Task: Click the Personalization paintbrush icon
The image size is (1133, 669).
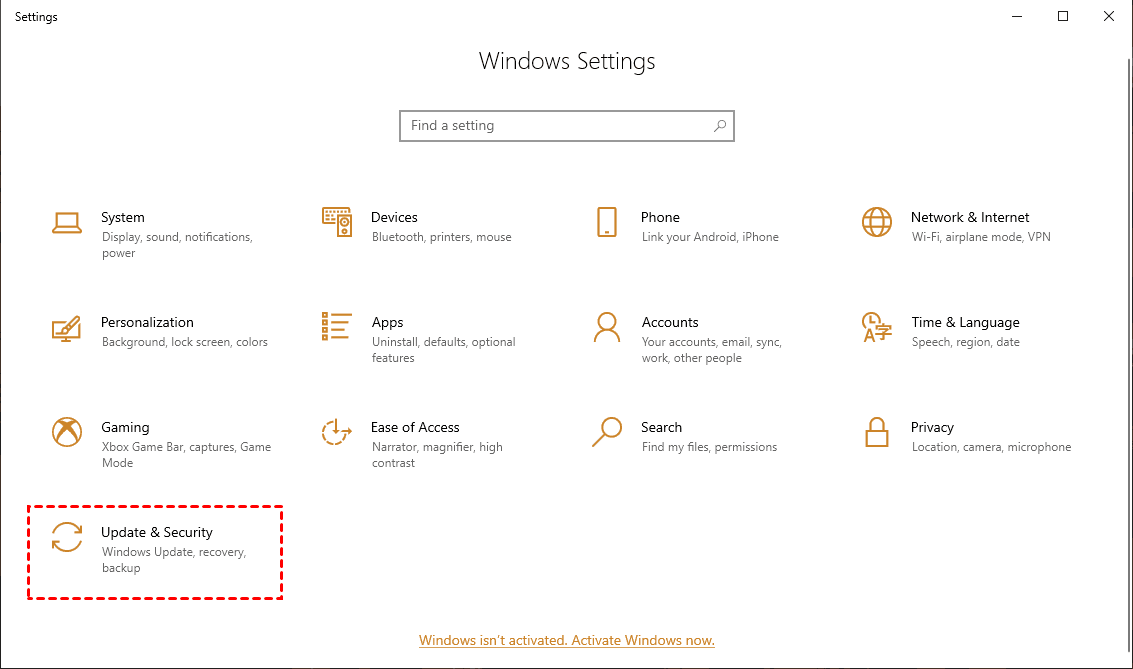Action: click(x=66, y=329)
